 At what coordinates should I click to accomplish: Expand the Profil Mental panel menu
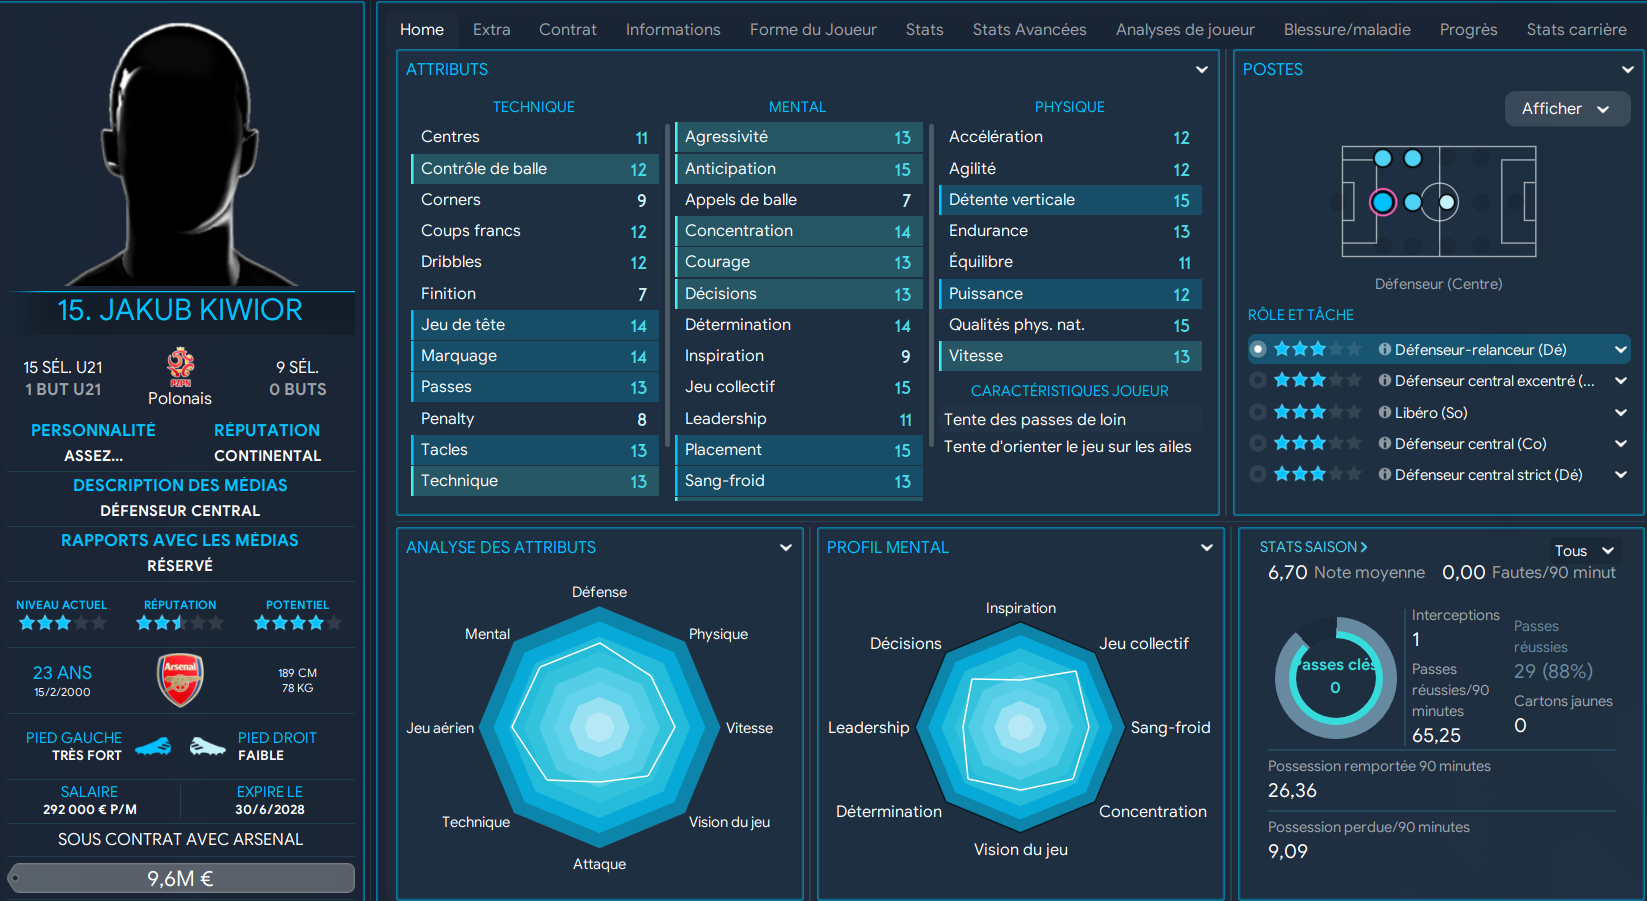[x=1207, y=548]
